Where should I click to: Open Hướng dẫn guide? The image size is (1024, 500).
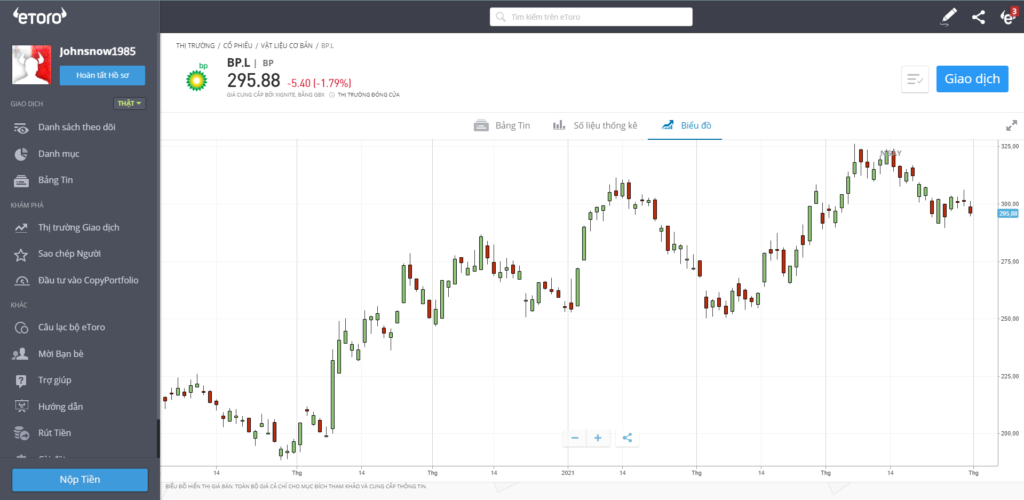point(61,407)
